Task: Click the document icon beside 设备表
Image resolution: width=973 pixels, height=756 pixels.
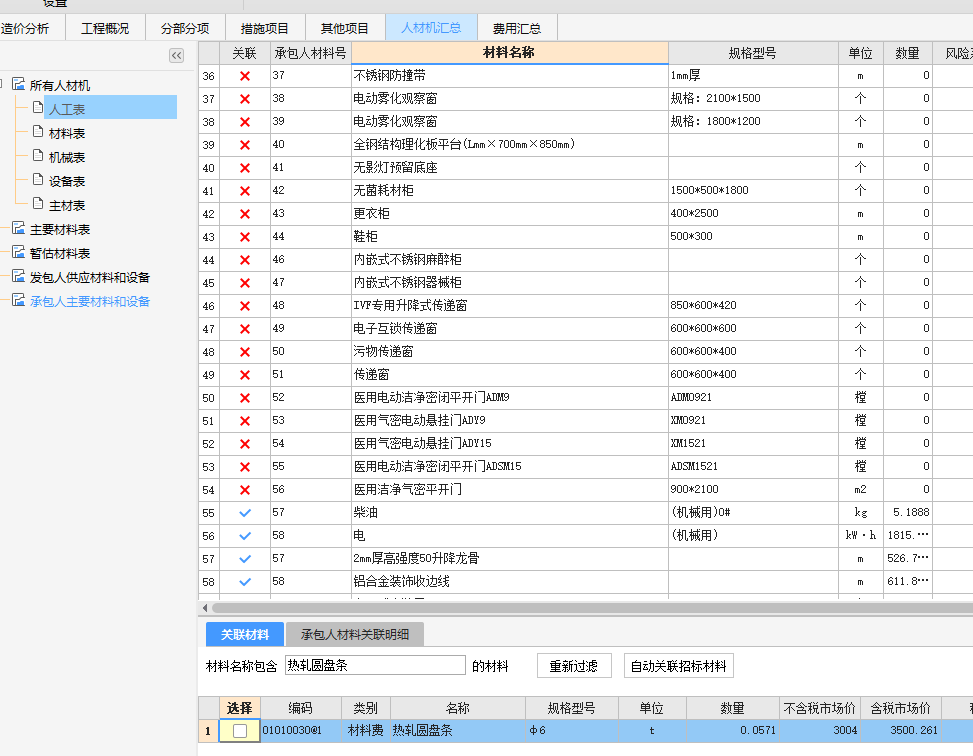Action: [x=38, y=180]
